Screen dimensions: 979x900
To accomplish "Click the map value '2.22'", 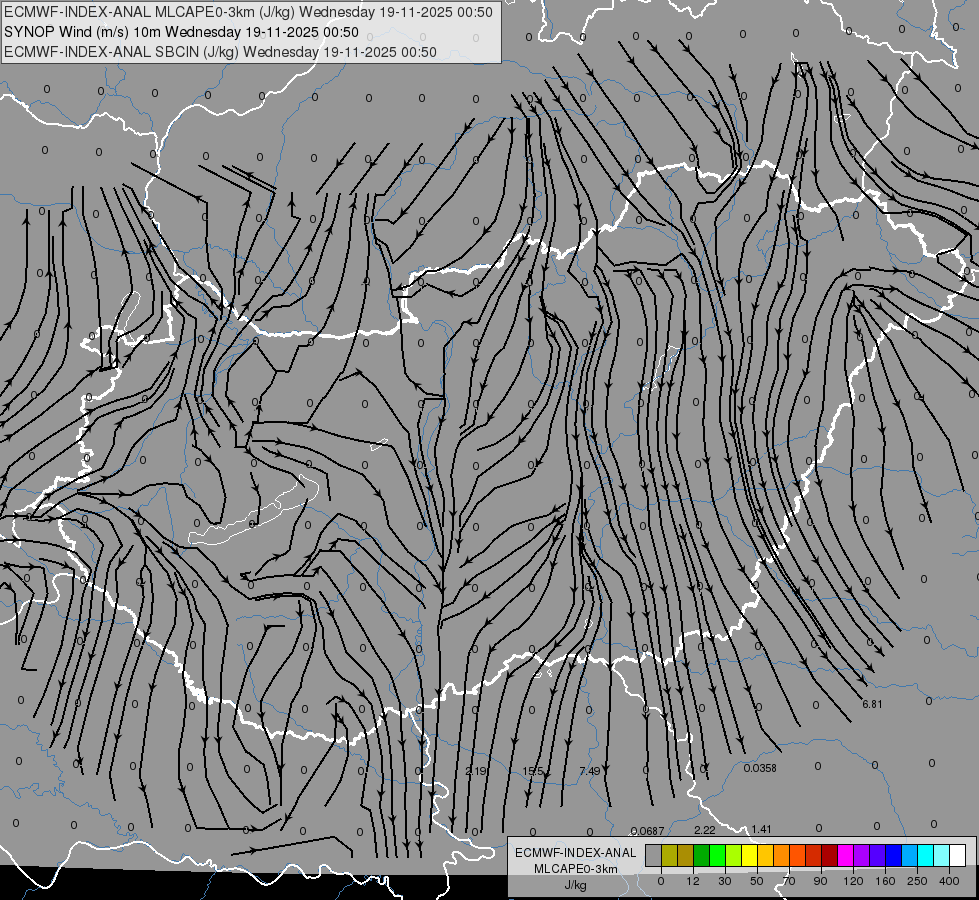I will (705, 830).
